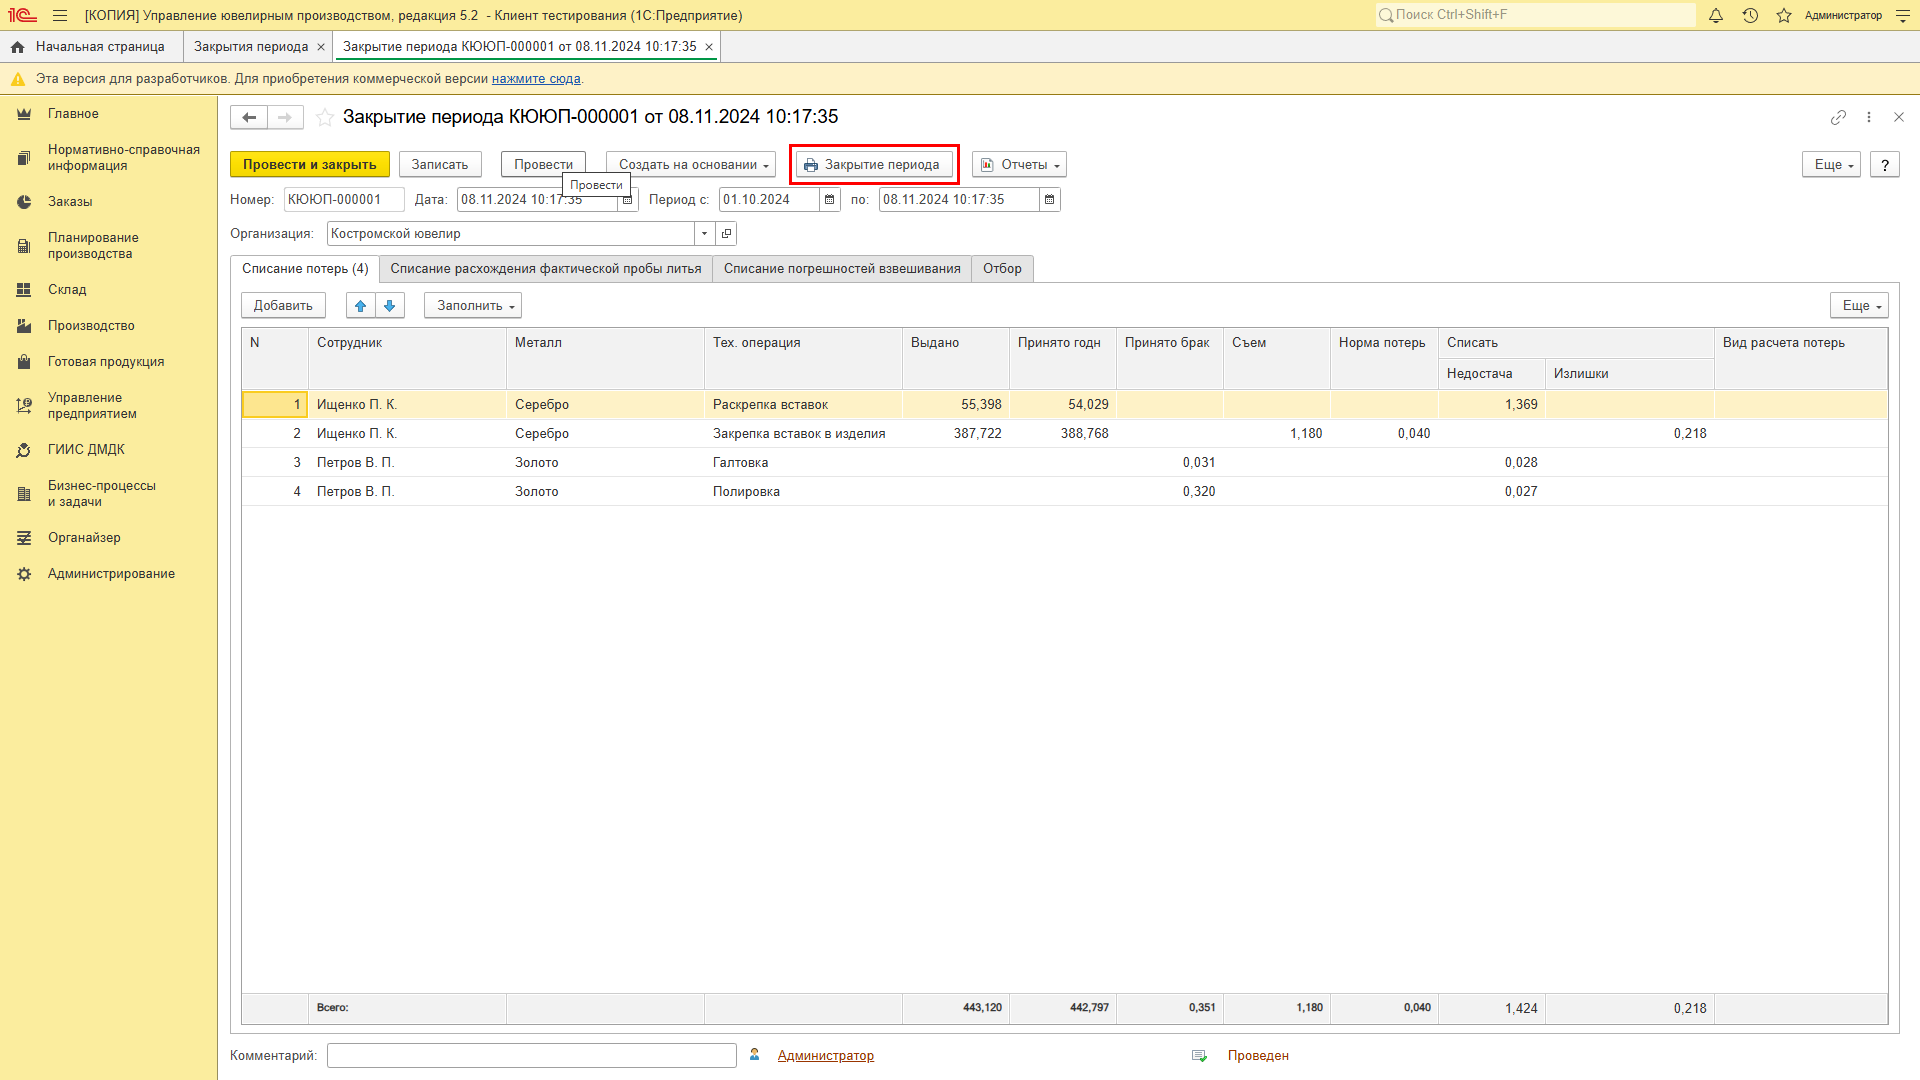1920x1080 pixels.
Task: Open the three-dots form menu
Action: click(1869, 117)
